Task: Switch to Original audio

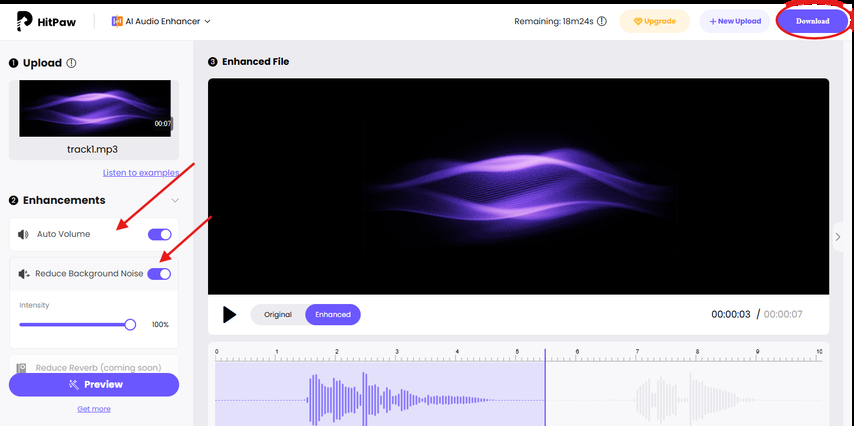Action: tap(278, 314)
